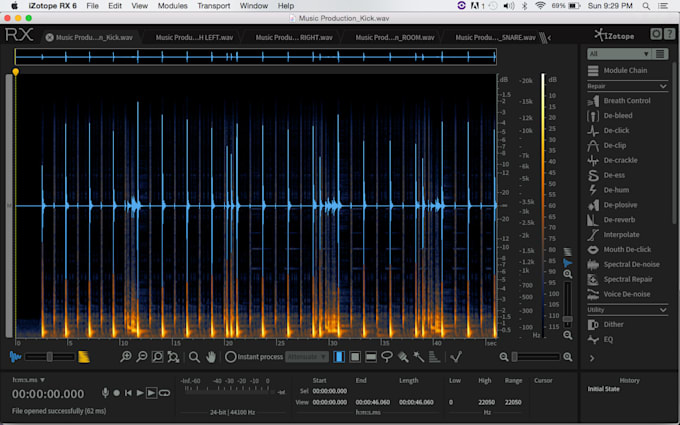Select the magnifier Zoom tool

click(194, 357)
